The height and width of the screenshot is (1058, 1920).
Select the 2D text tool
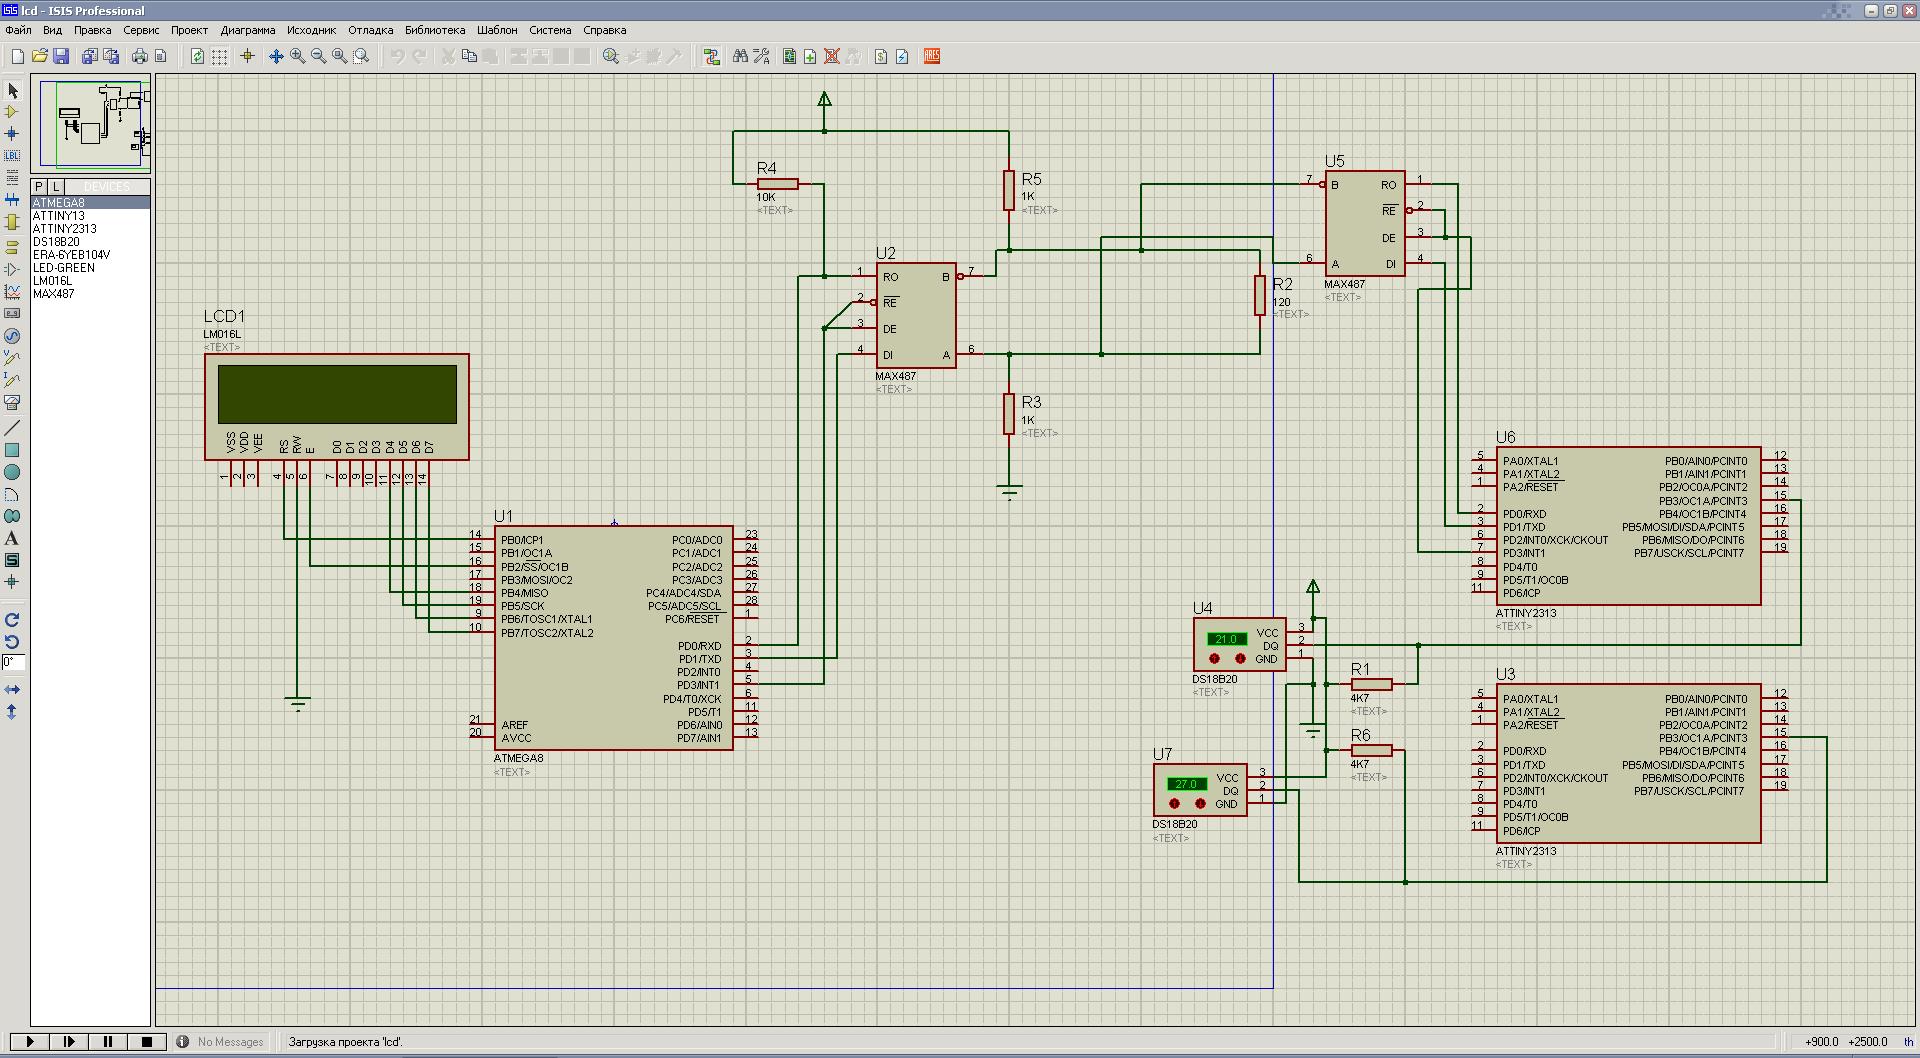[12, 538]
